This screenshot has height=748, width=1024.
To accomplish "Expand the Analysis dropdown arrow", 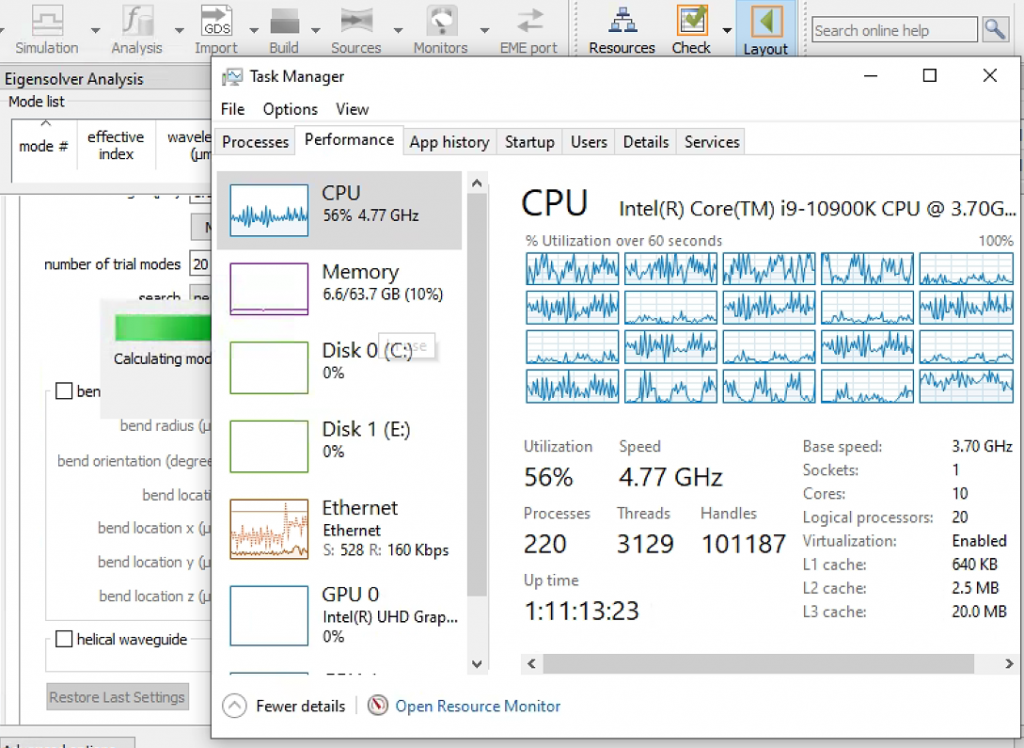I will 179,30.
